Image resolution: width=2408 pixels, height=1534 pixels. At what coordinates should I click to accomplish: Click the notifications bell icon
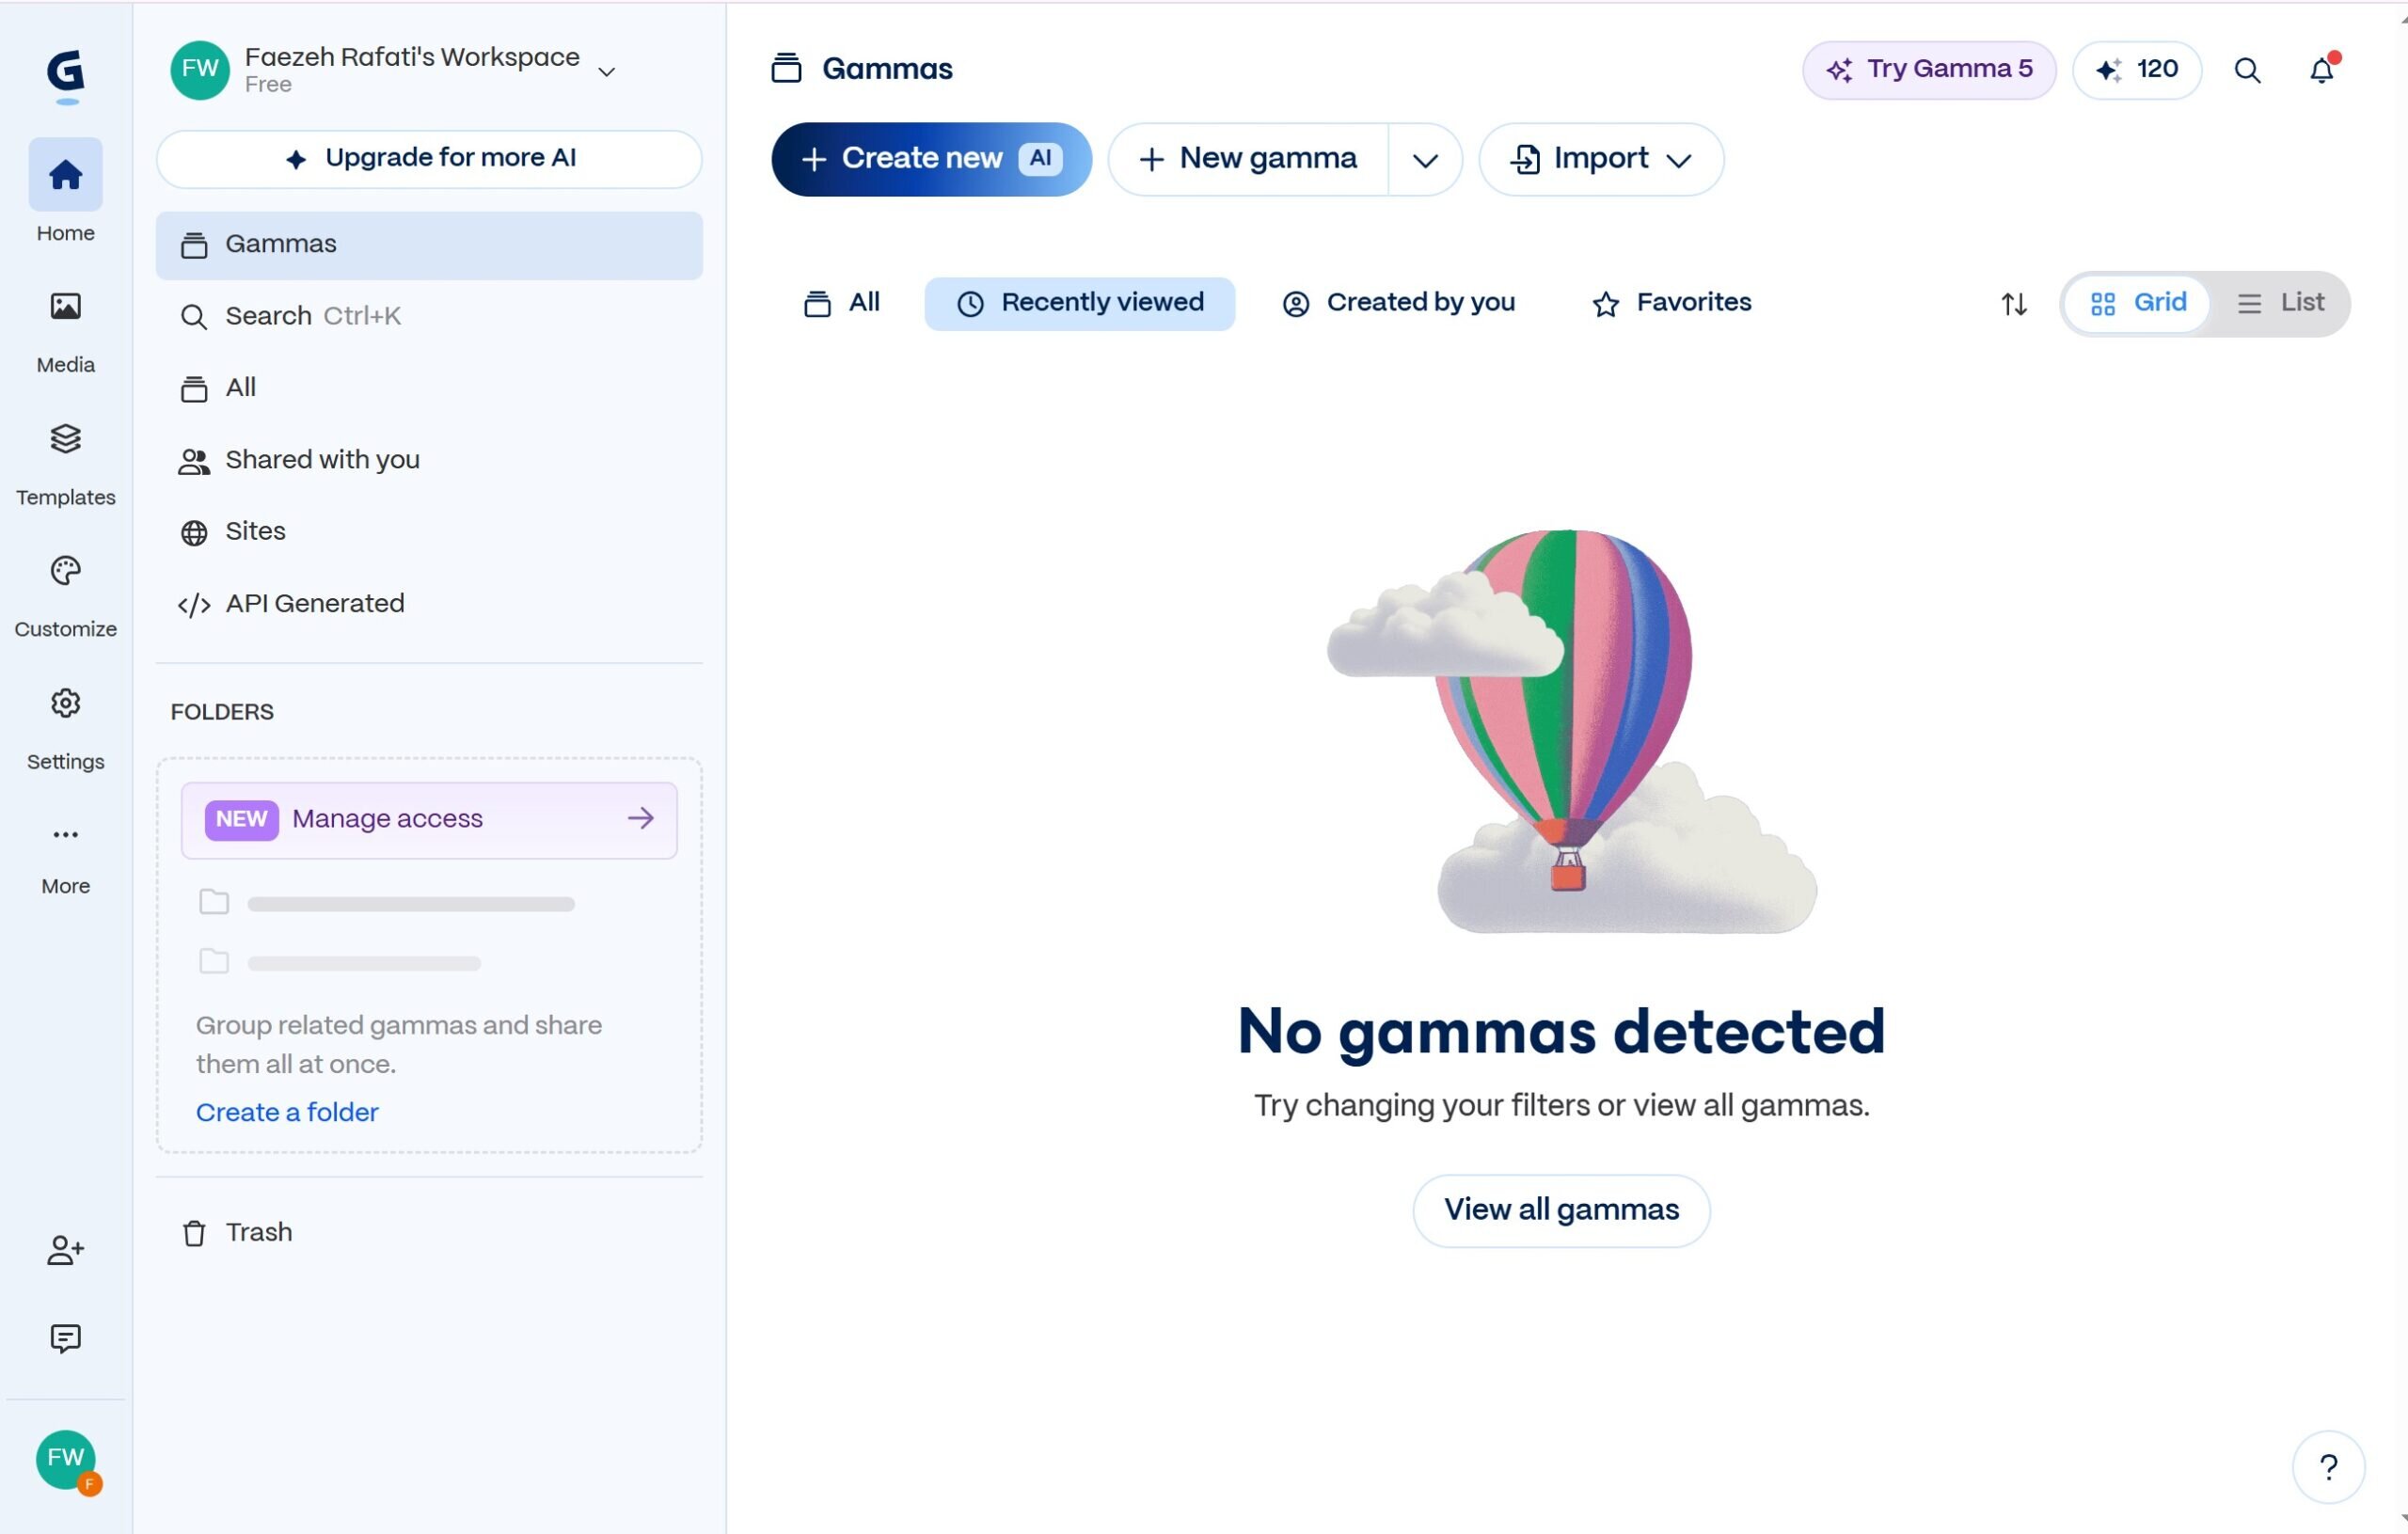tap(2322, 70)
